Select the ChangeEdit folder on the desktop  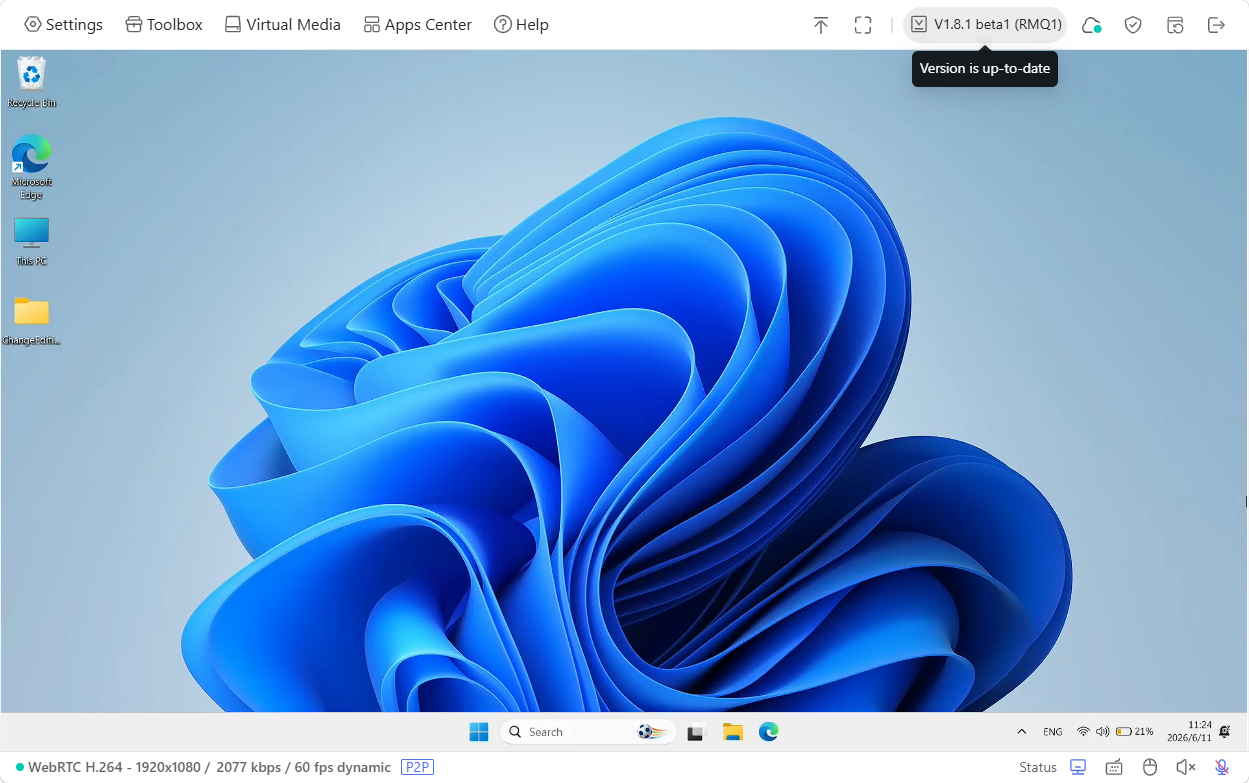point(32,320)
